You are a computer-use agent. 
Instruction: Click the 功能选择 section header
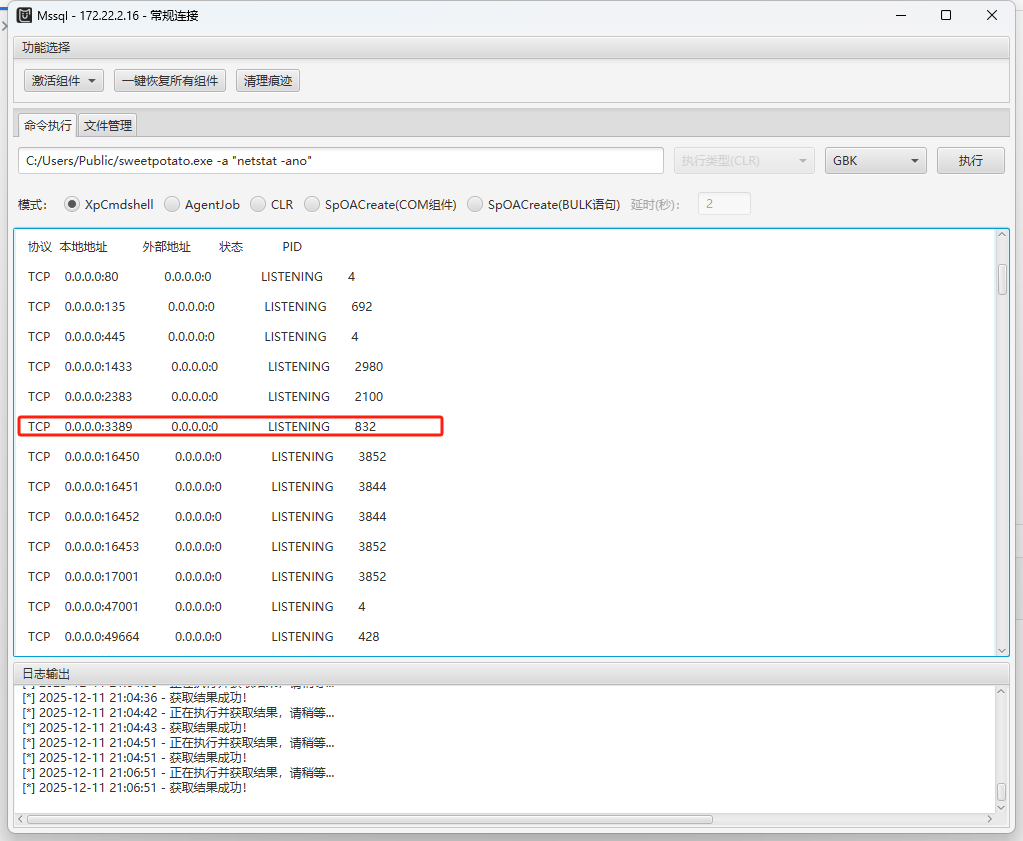(511, 48)
